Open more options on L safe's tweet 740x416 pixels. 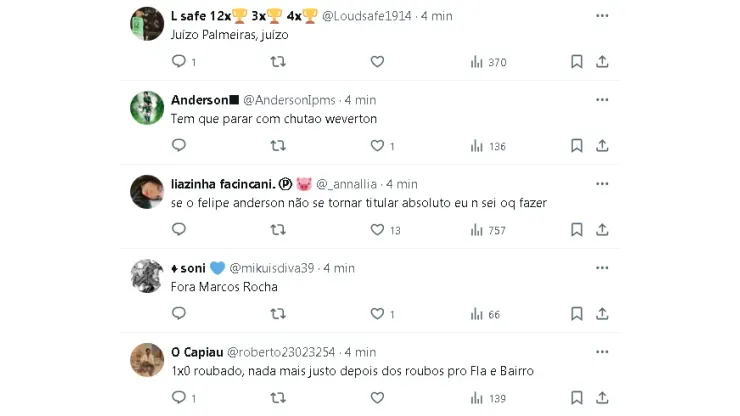point(602,16)
